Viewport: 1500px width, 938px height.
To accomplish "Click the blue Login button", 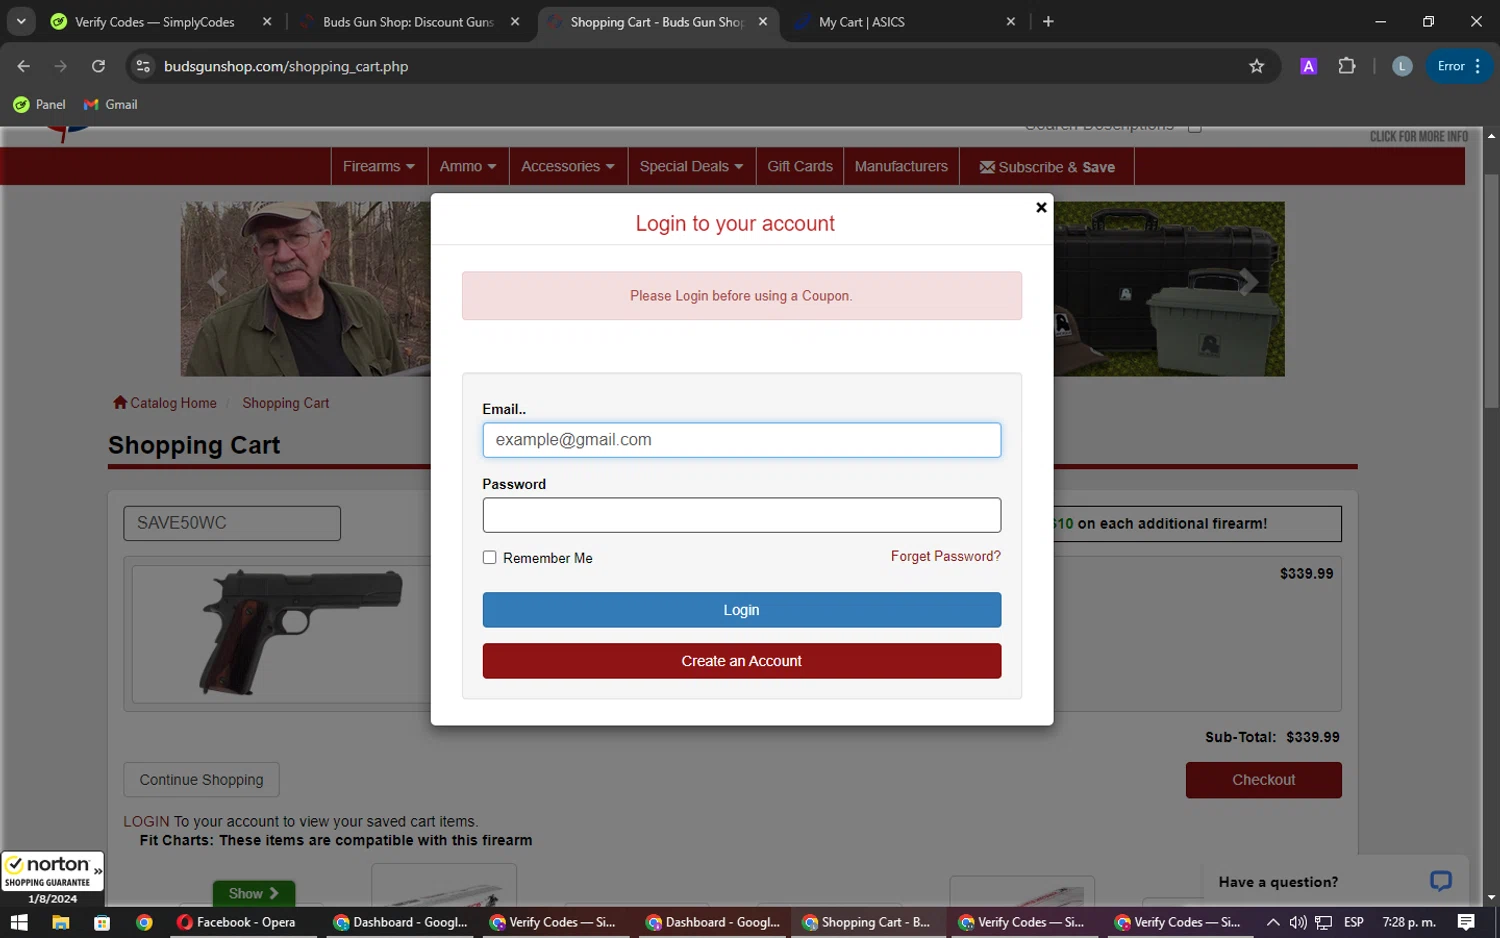I will 741,610.
